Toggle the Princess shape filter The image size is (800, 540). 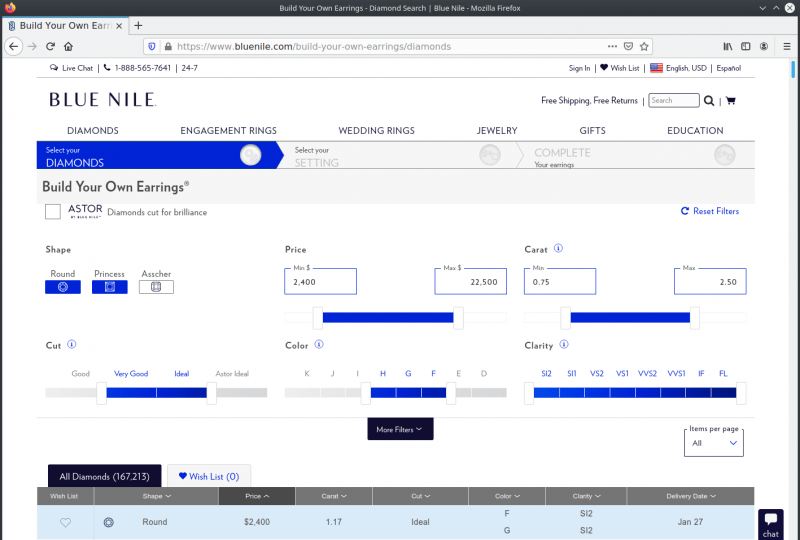[110, 287]
